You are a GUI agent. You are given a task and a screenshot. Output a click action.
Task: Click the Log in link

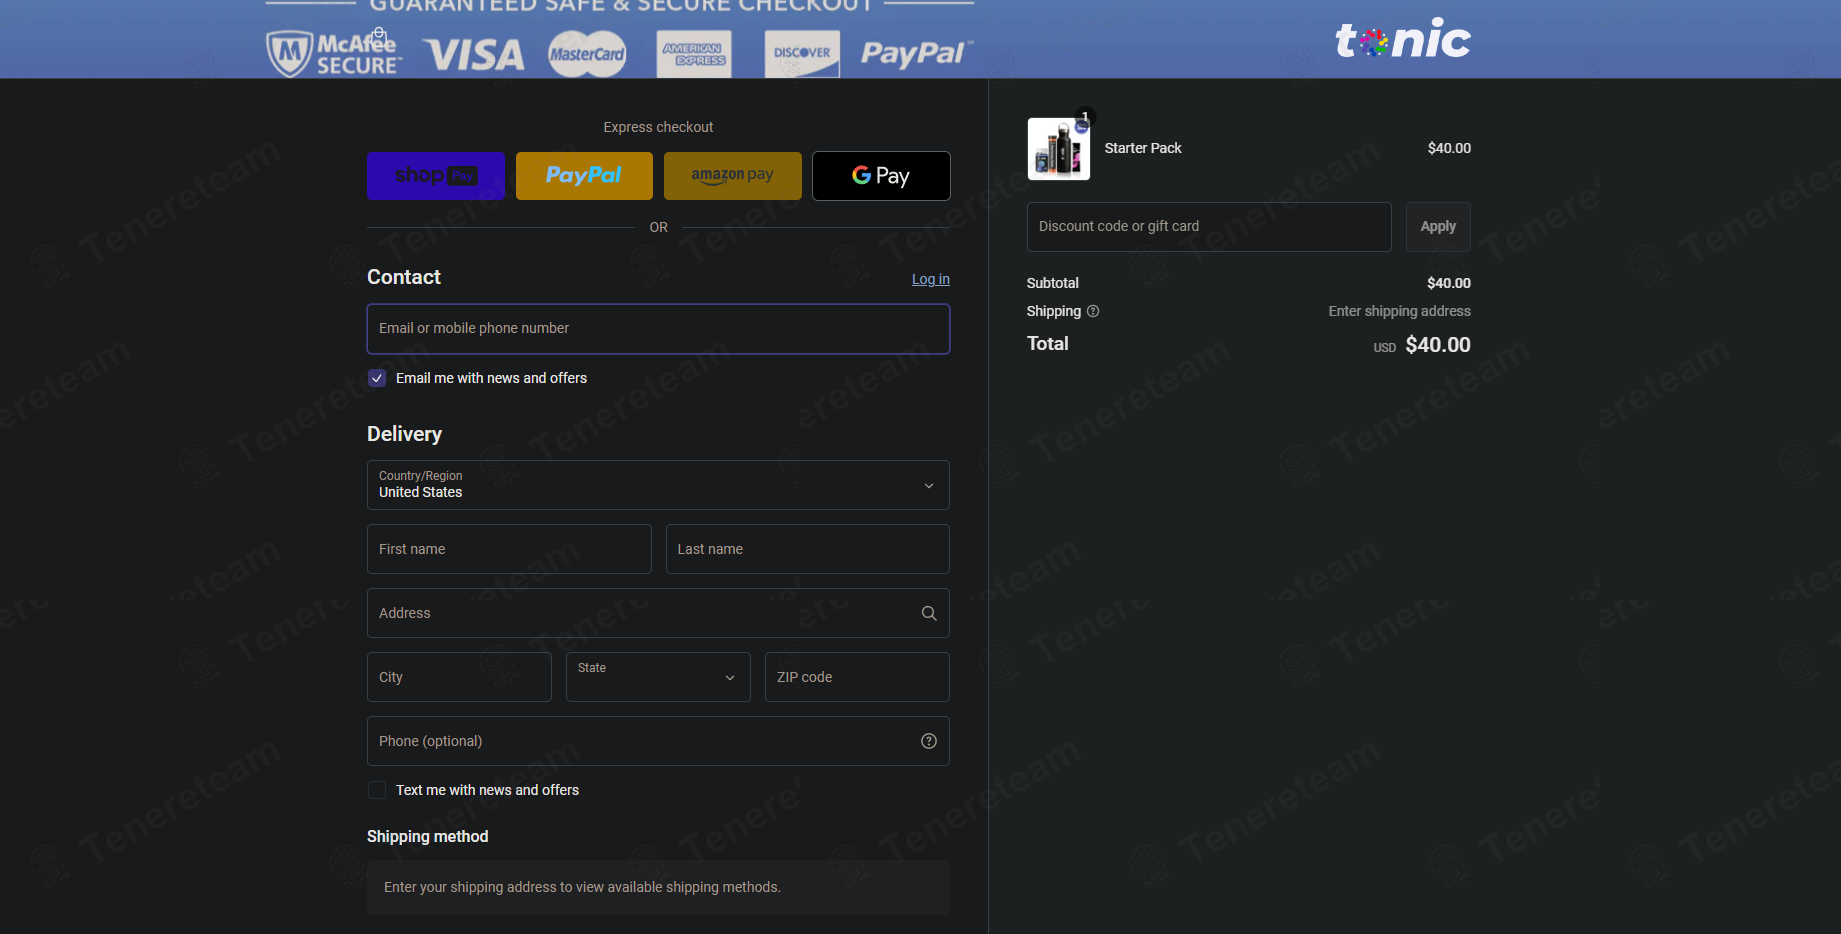tap(931, 279)
